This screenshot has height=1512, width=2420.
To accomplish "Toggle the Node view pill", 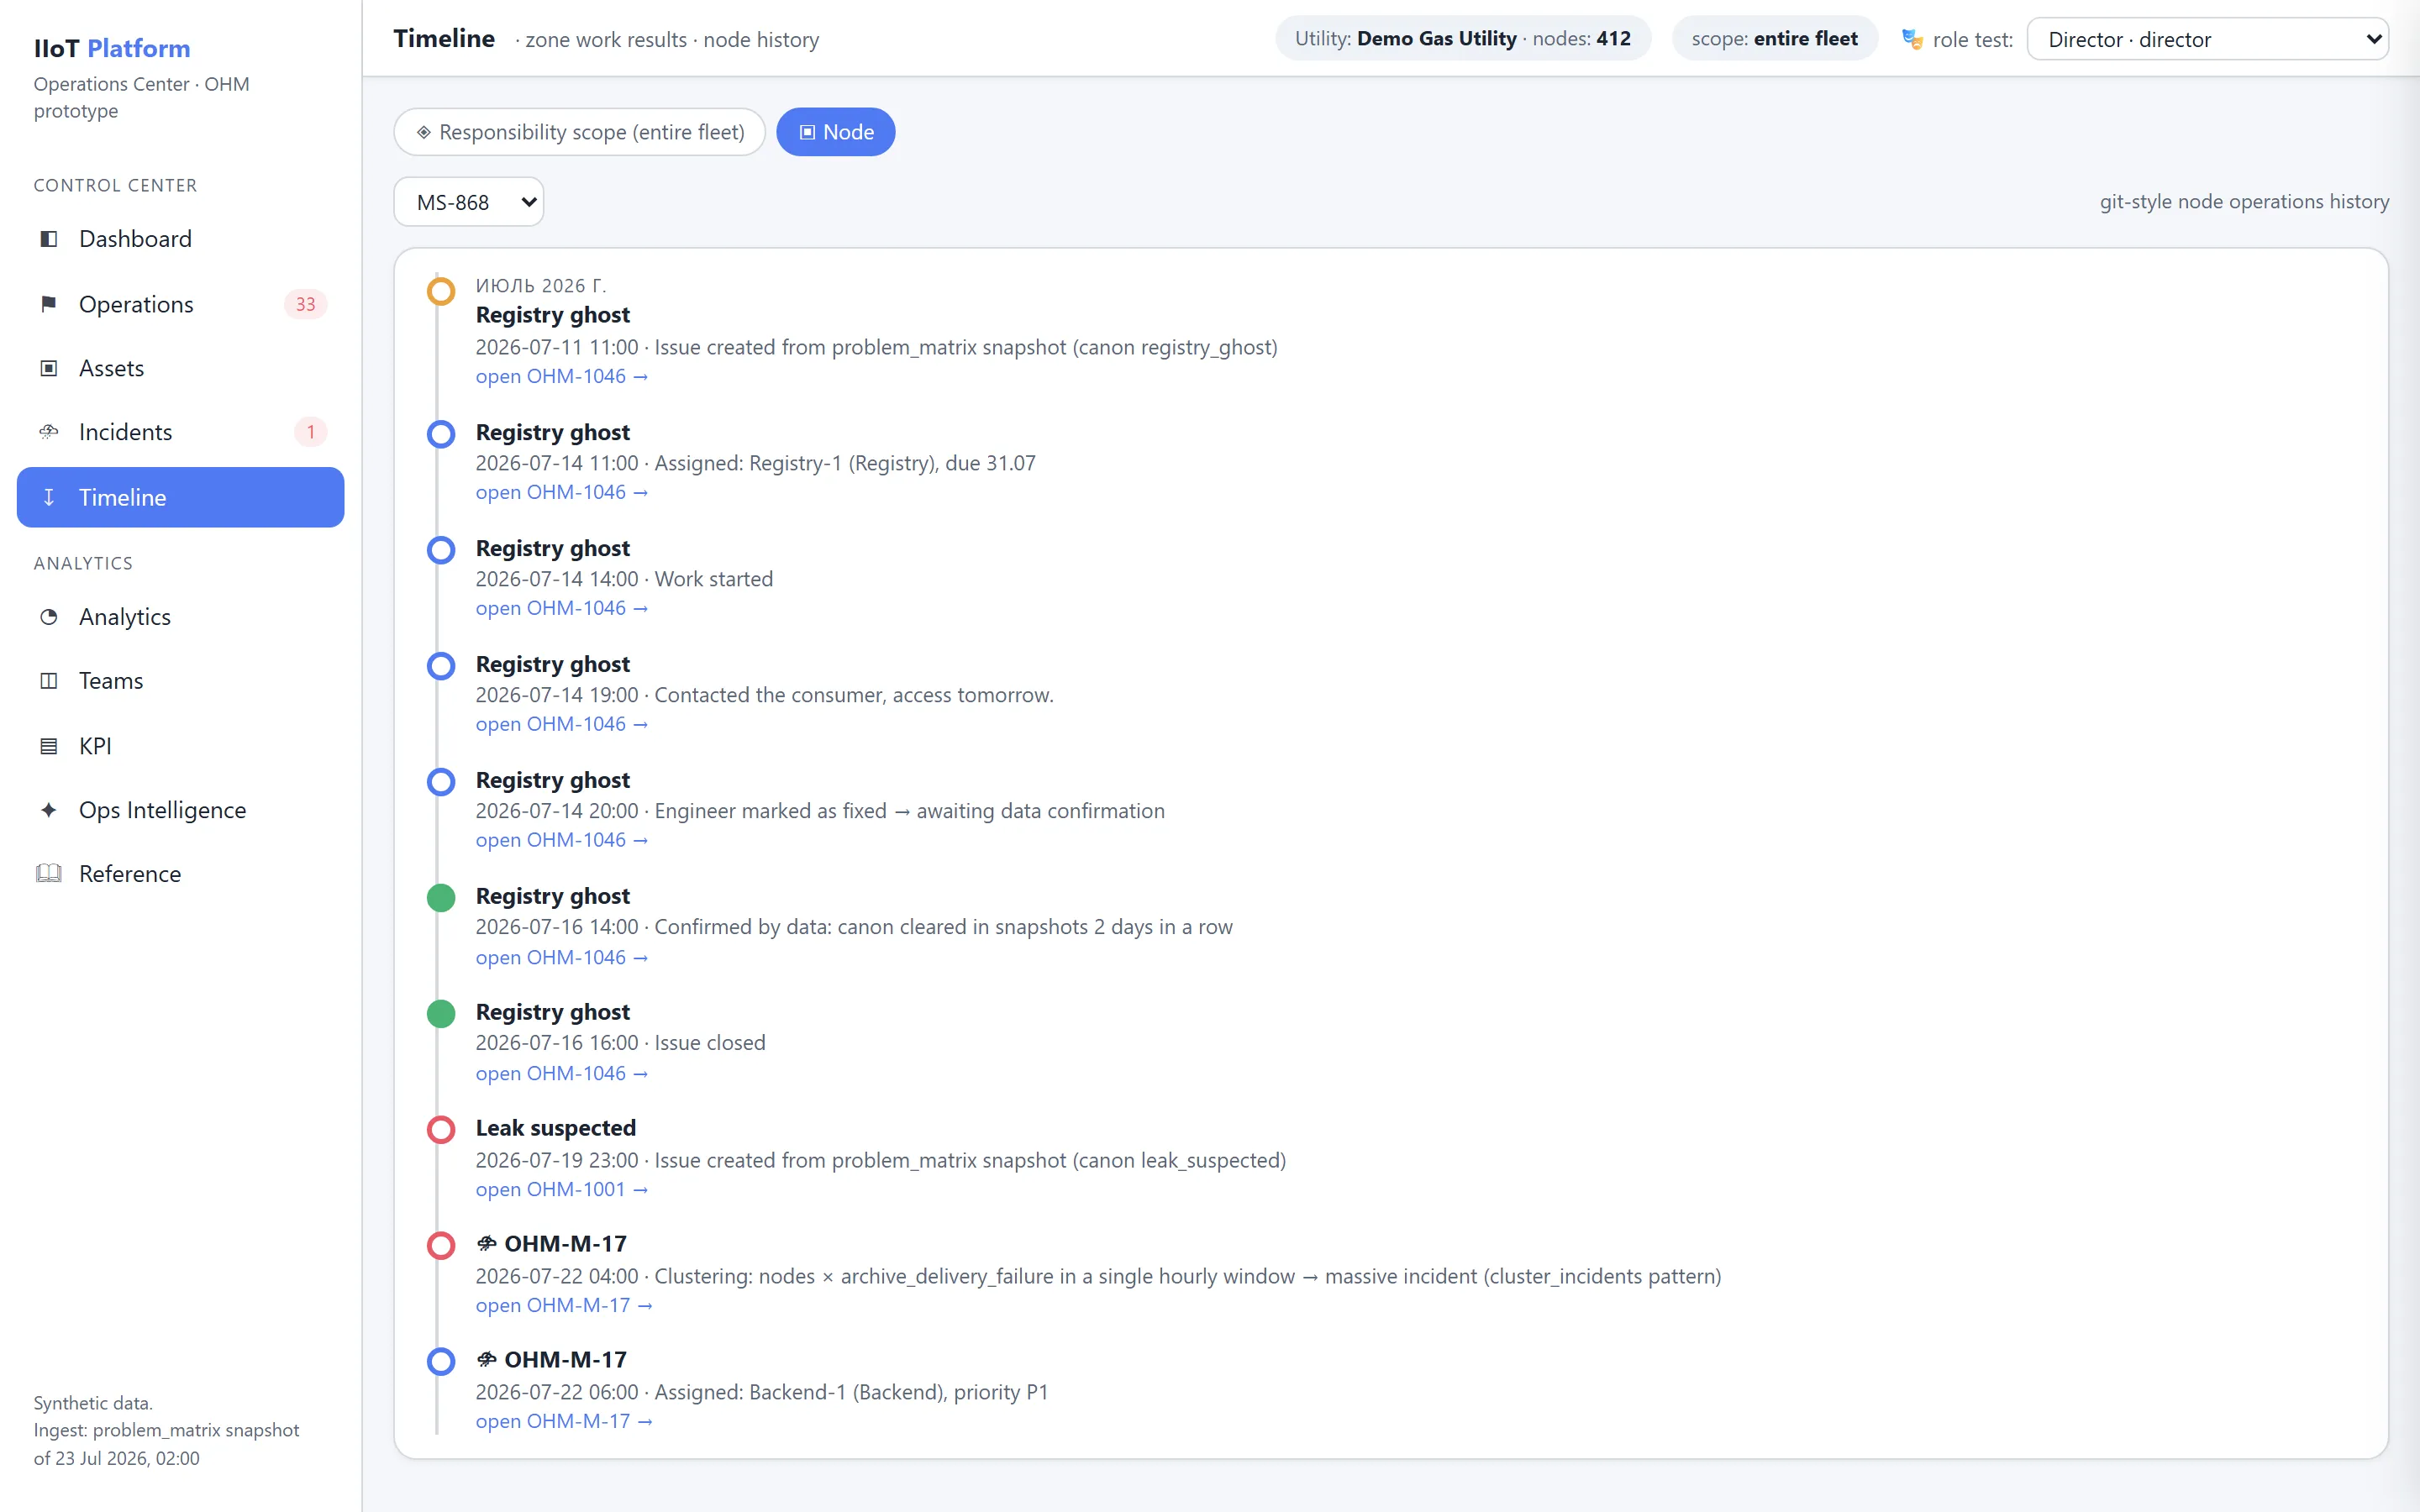I will coord(835,132).
